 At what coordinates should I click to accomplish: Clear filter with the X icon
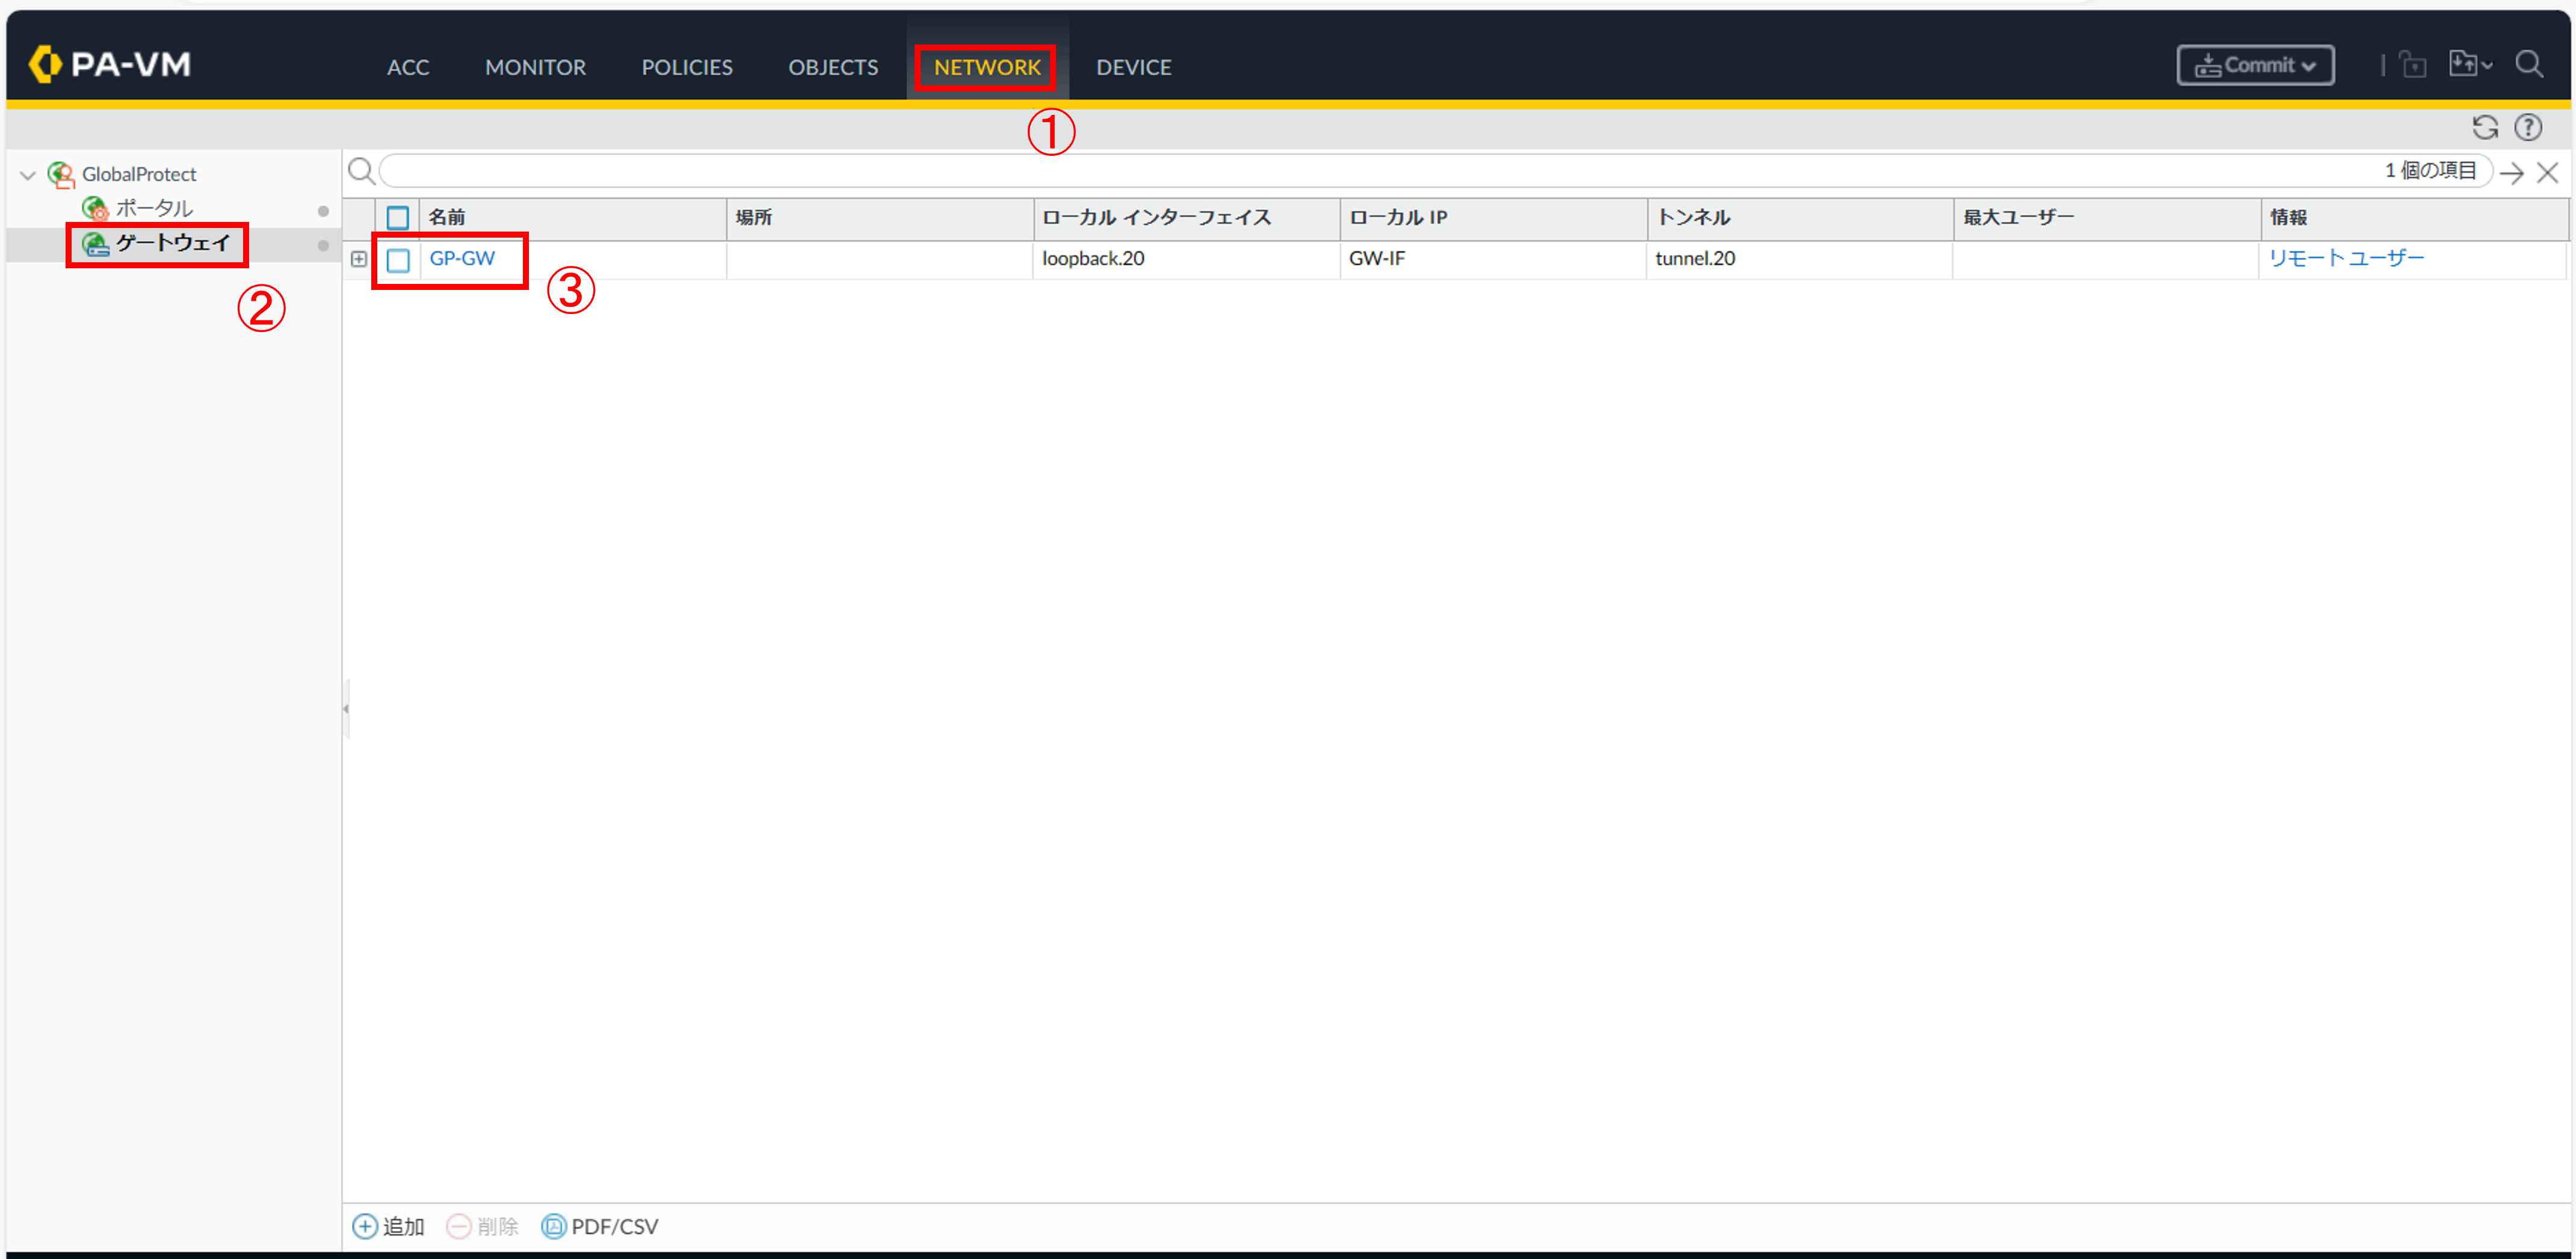pyautogui.click(x=2547, y=172)
